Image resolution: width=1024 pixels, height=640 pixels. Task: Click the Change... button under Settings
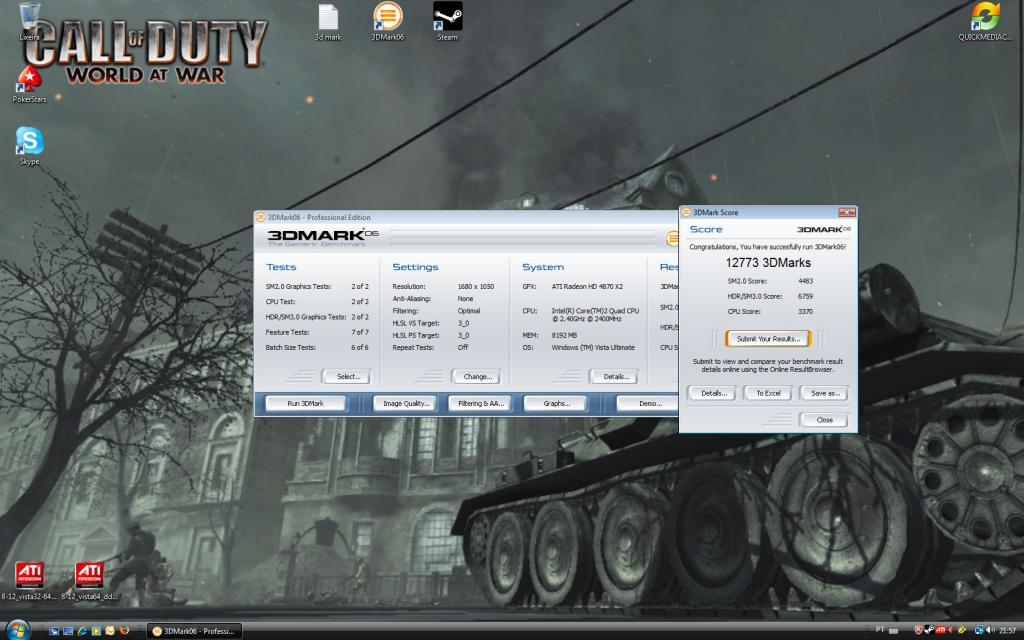click(x=476, y=377)
